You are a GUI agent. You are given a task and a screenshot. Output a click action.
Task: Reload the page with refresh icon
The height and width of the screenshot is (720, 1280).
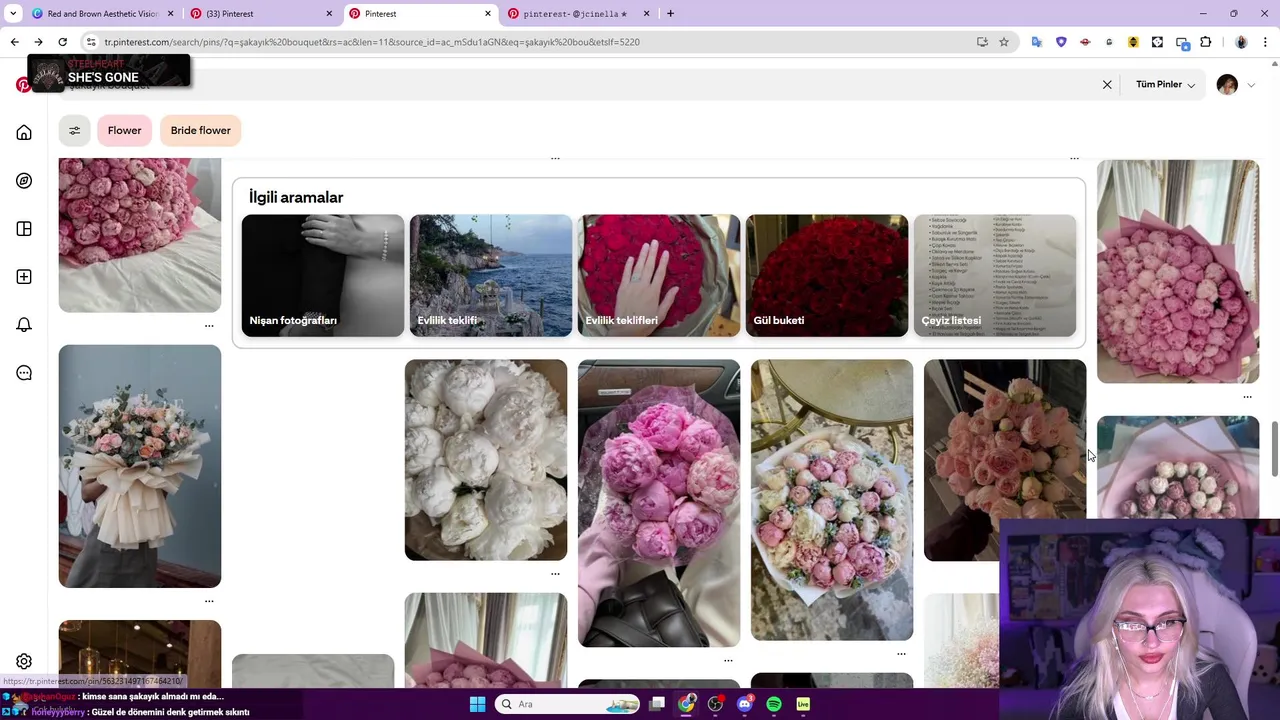click(x=62, y=42)
